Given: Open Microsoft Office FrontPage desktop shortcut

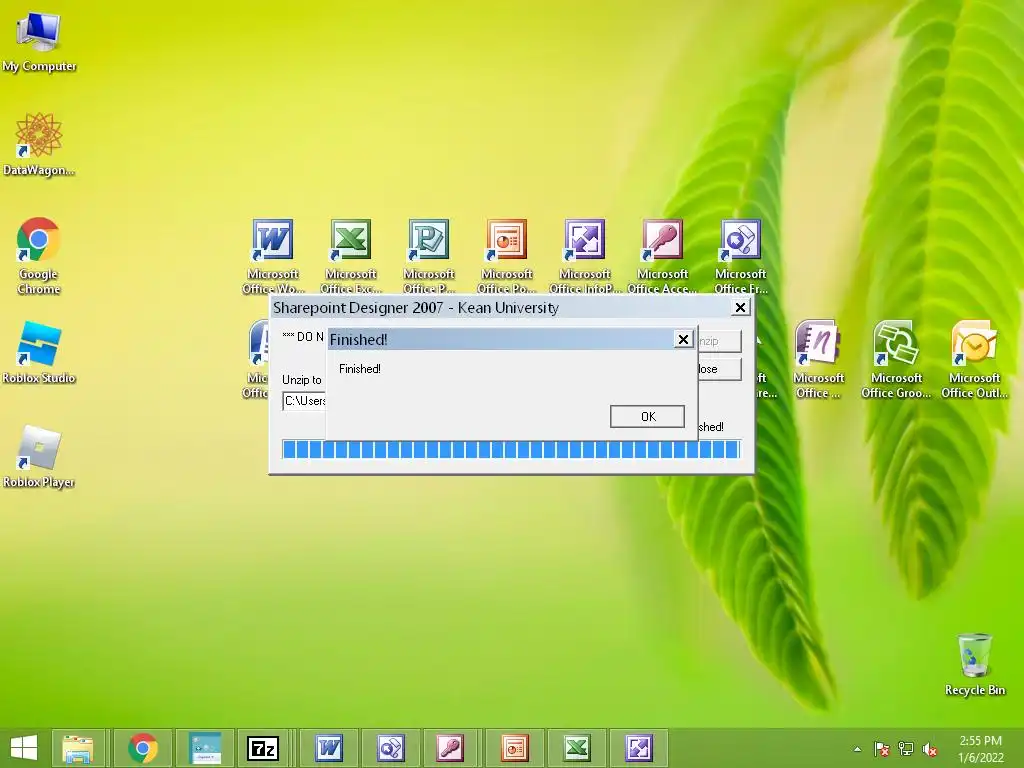Looking at the screenshot, I should [741, 256].
